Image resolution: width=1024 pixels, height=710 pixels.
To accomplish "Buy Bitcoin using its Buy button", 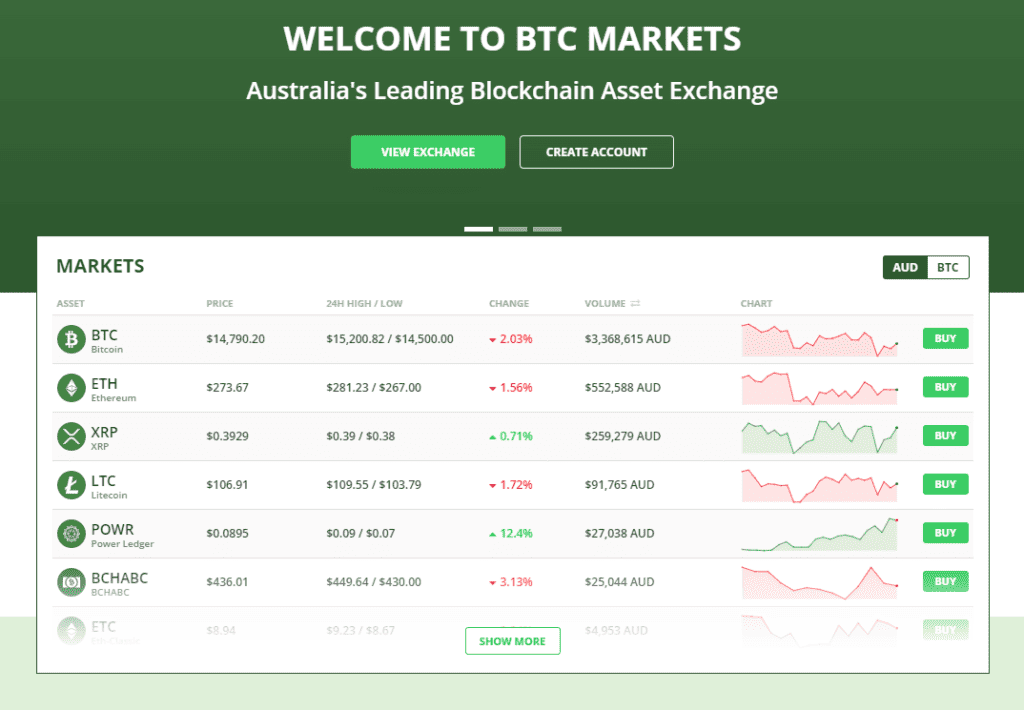I will (x=945, y=339).
